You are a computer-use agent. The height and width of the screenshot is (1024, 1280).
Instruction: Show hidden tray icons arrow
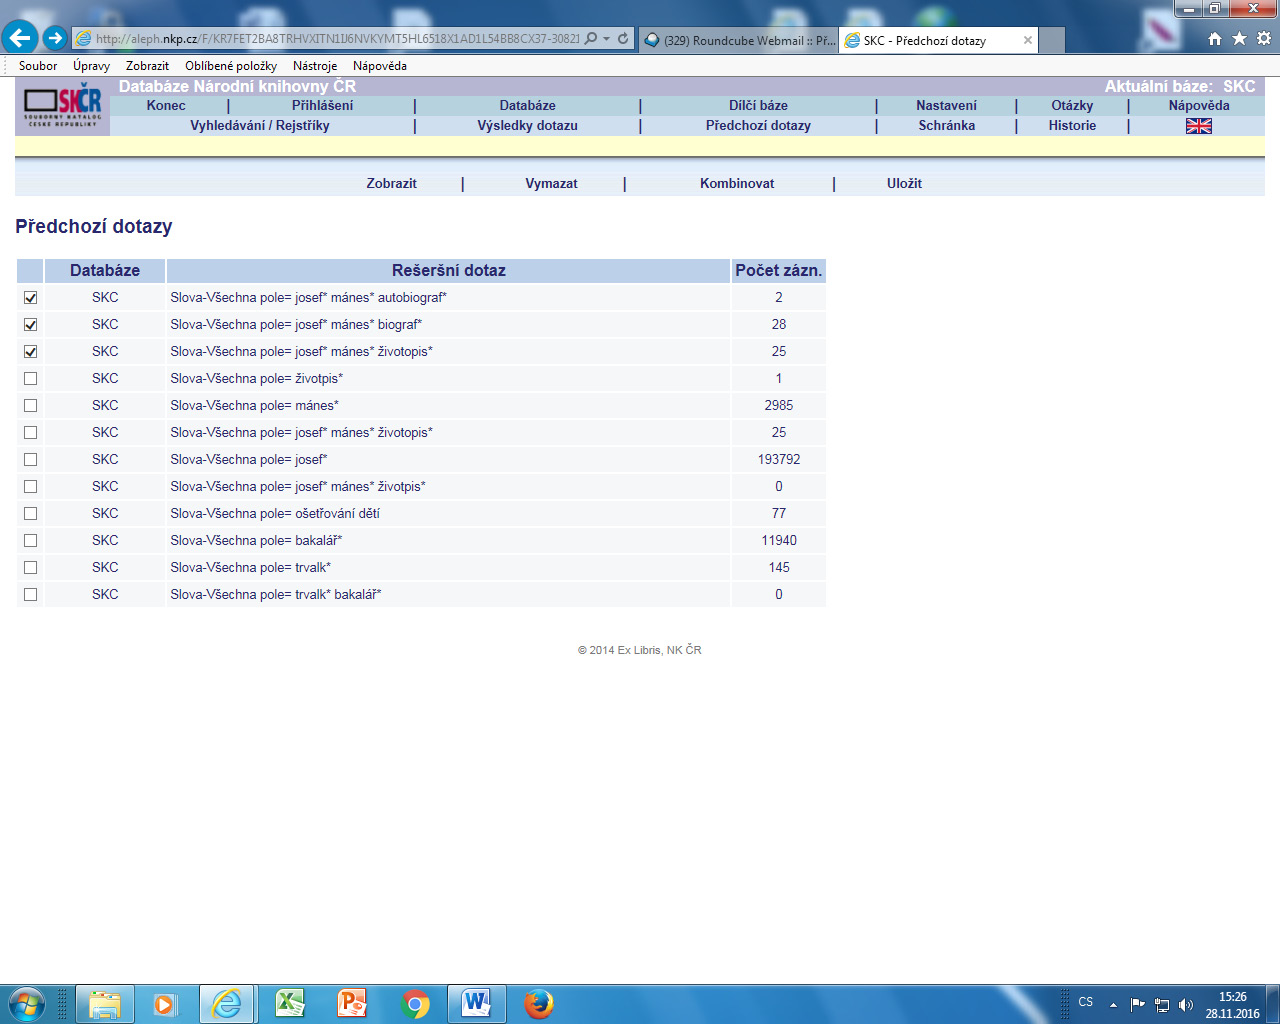[x=1113, y=1005]
